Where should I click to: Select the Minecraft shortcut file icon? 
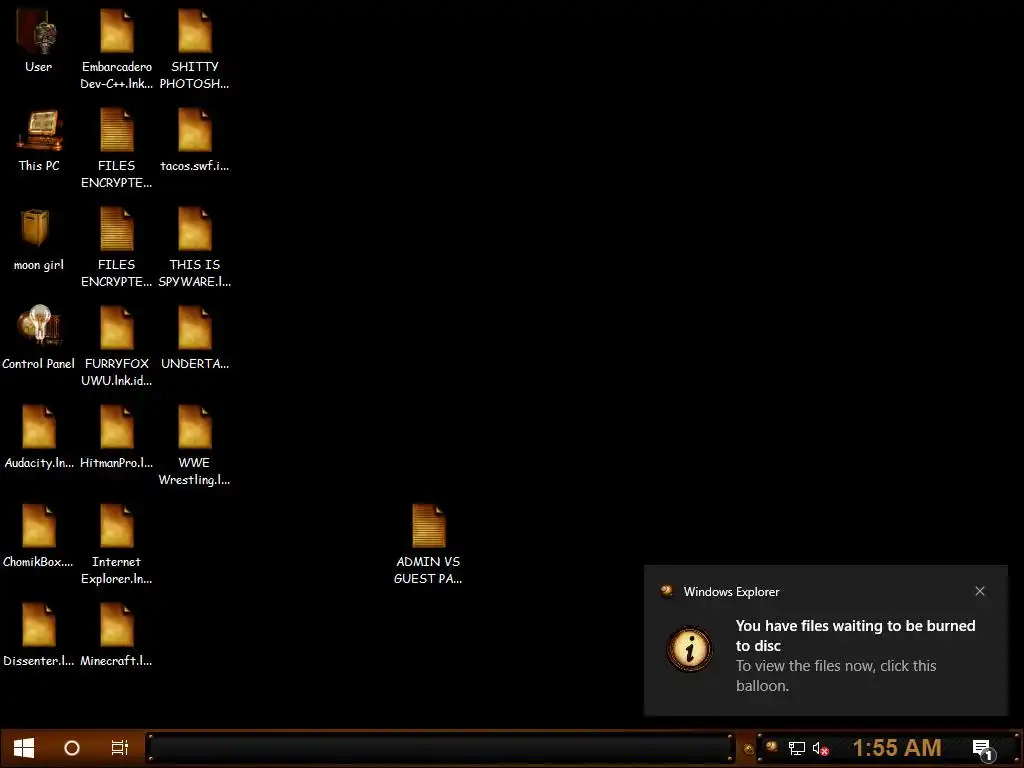coord(116,635)
